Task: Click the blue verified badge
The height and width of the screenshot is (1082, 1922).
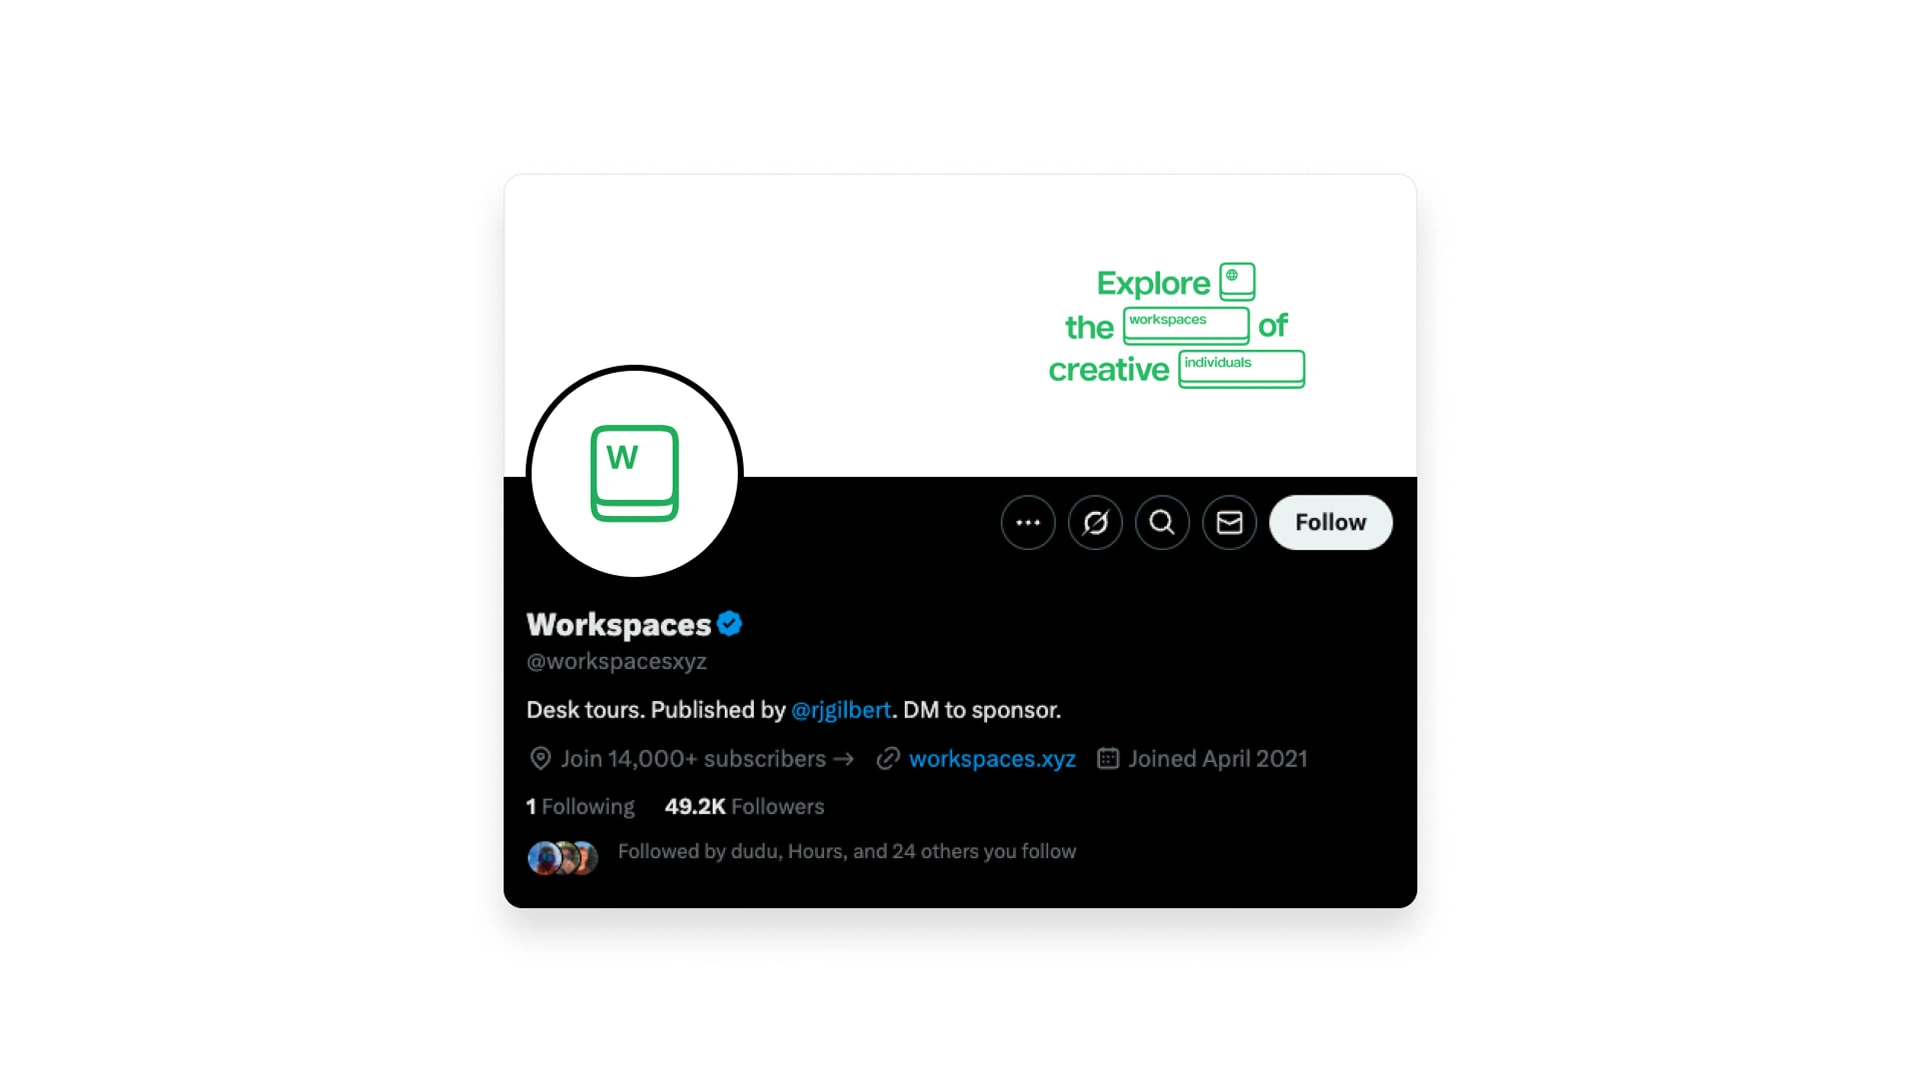Action: tap(730, 624)
